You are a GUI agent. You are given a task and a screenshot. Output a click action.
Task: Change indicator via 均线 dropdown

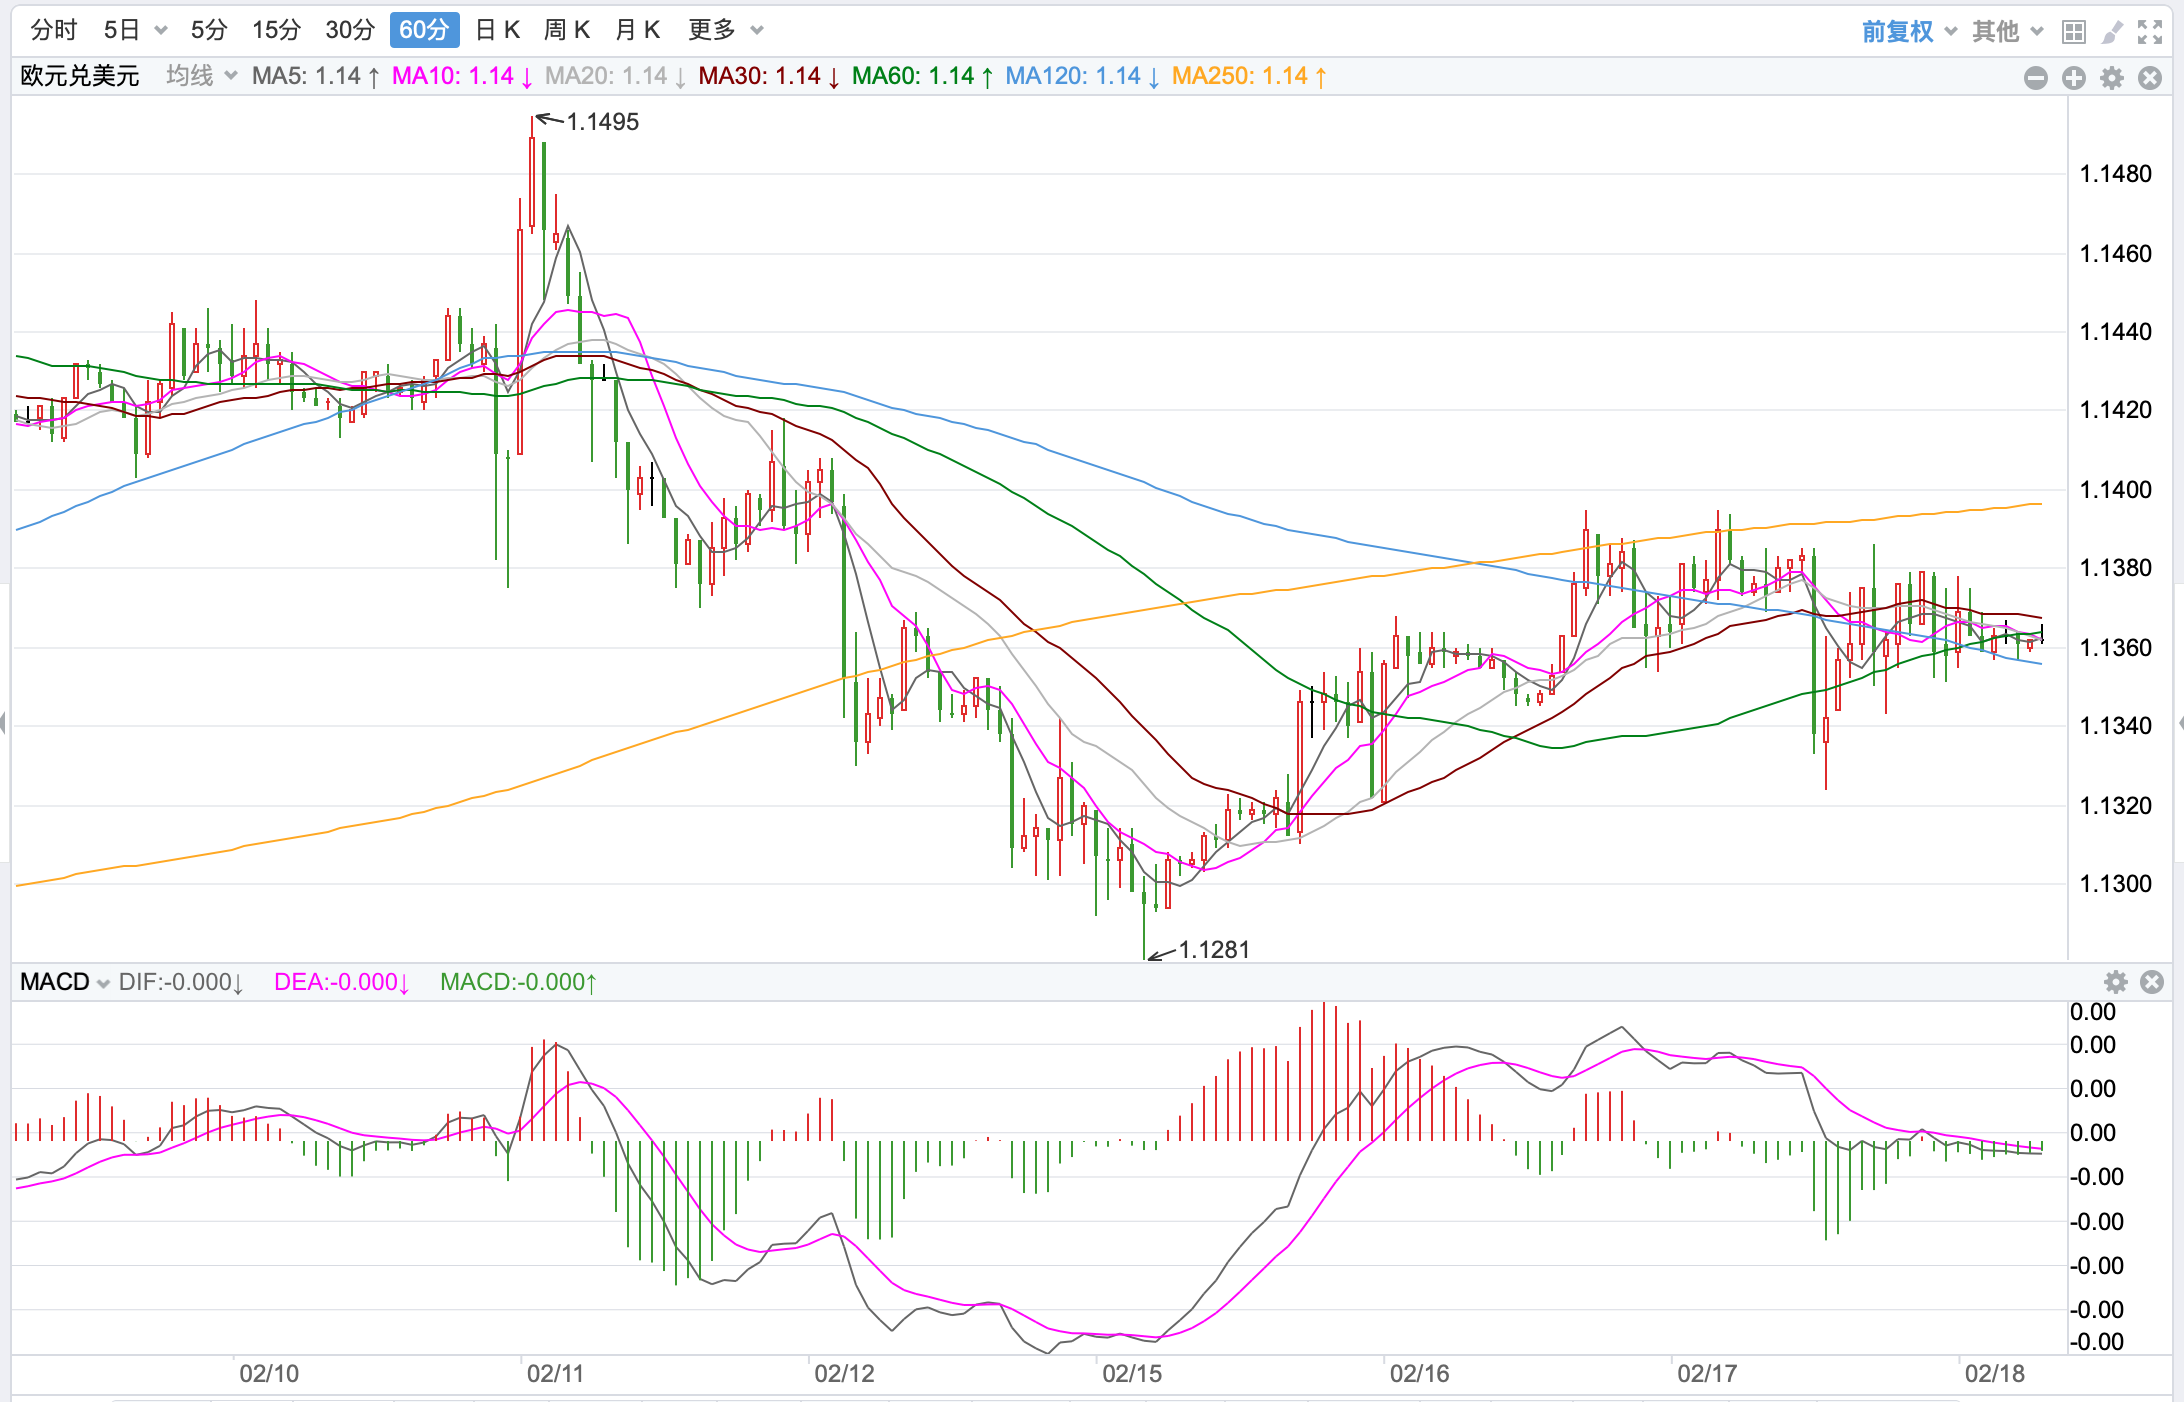201,76
